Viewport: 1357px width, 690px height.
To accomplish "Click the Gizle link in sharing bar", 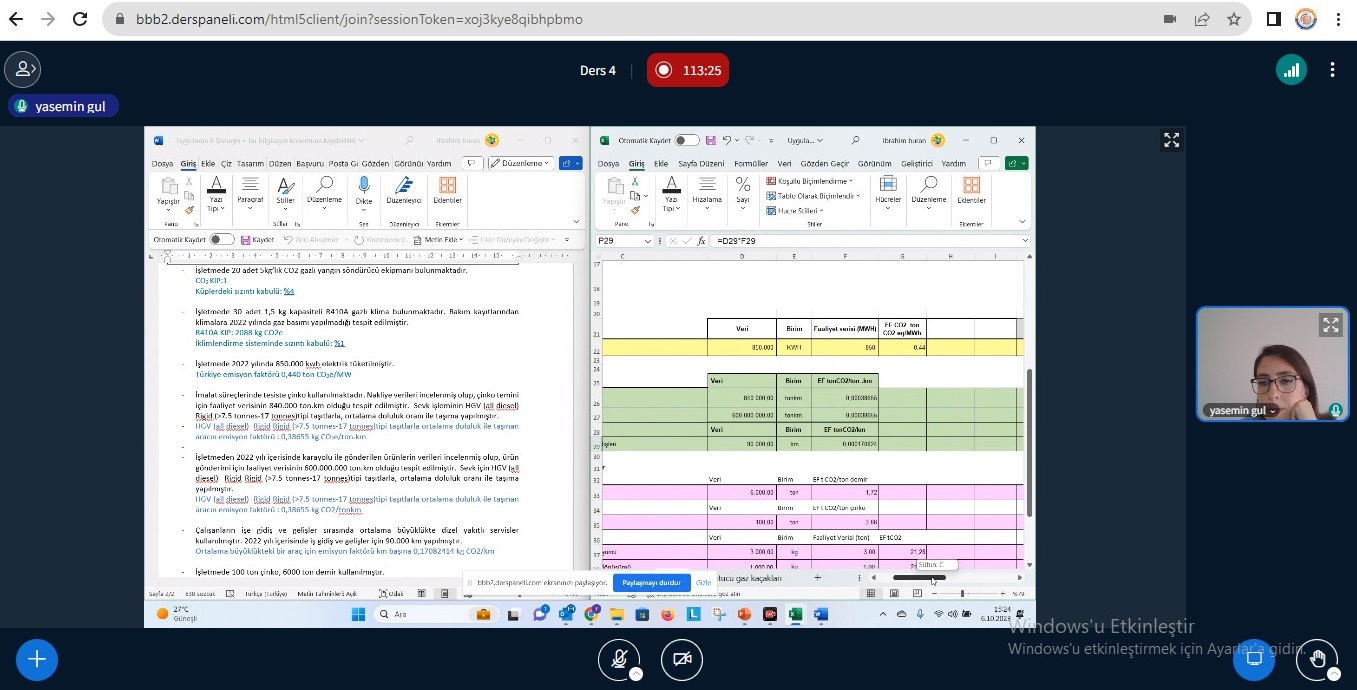I will pos(703,583).
